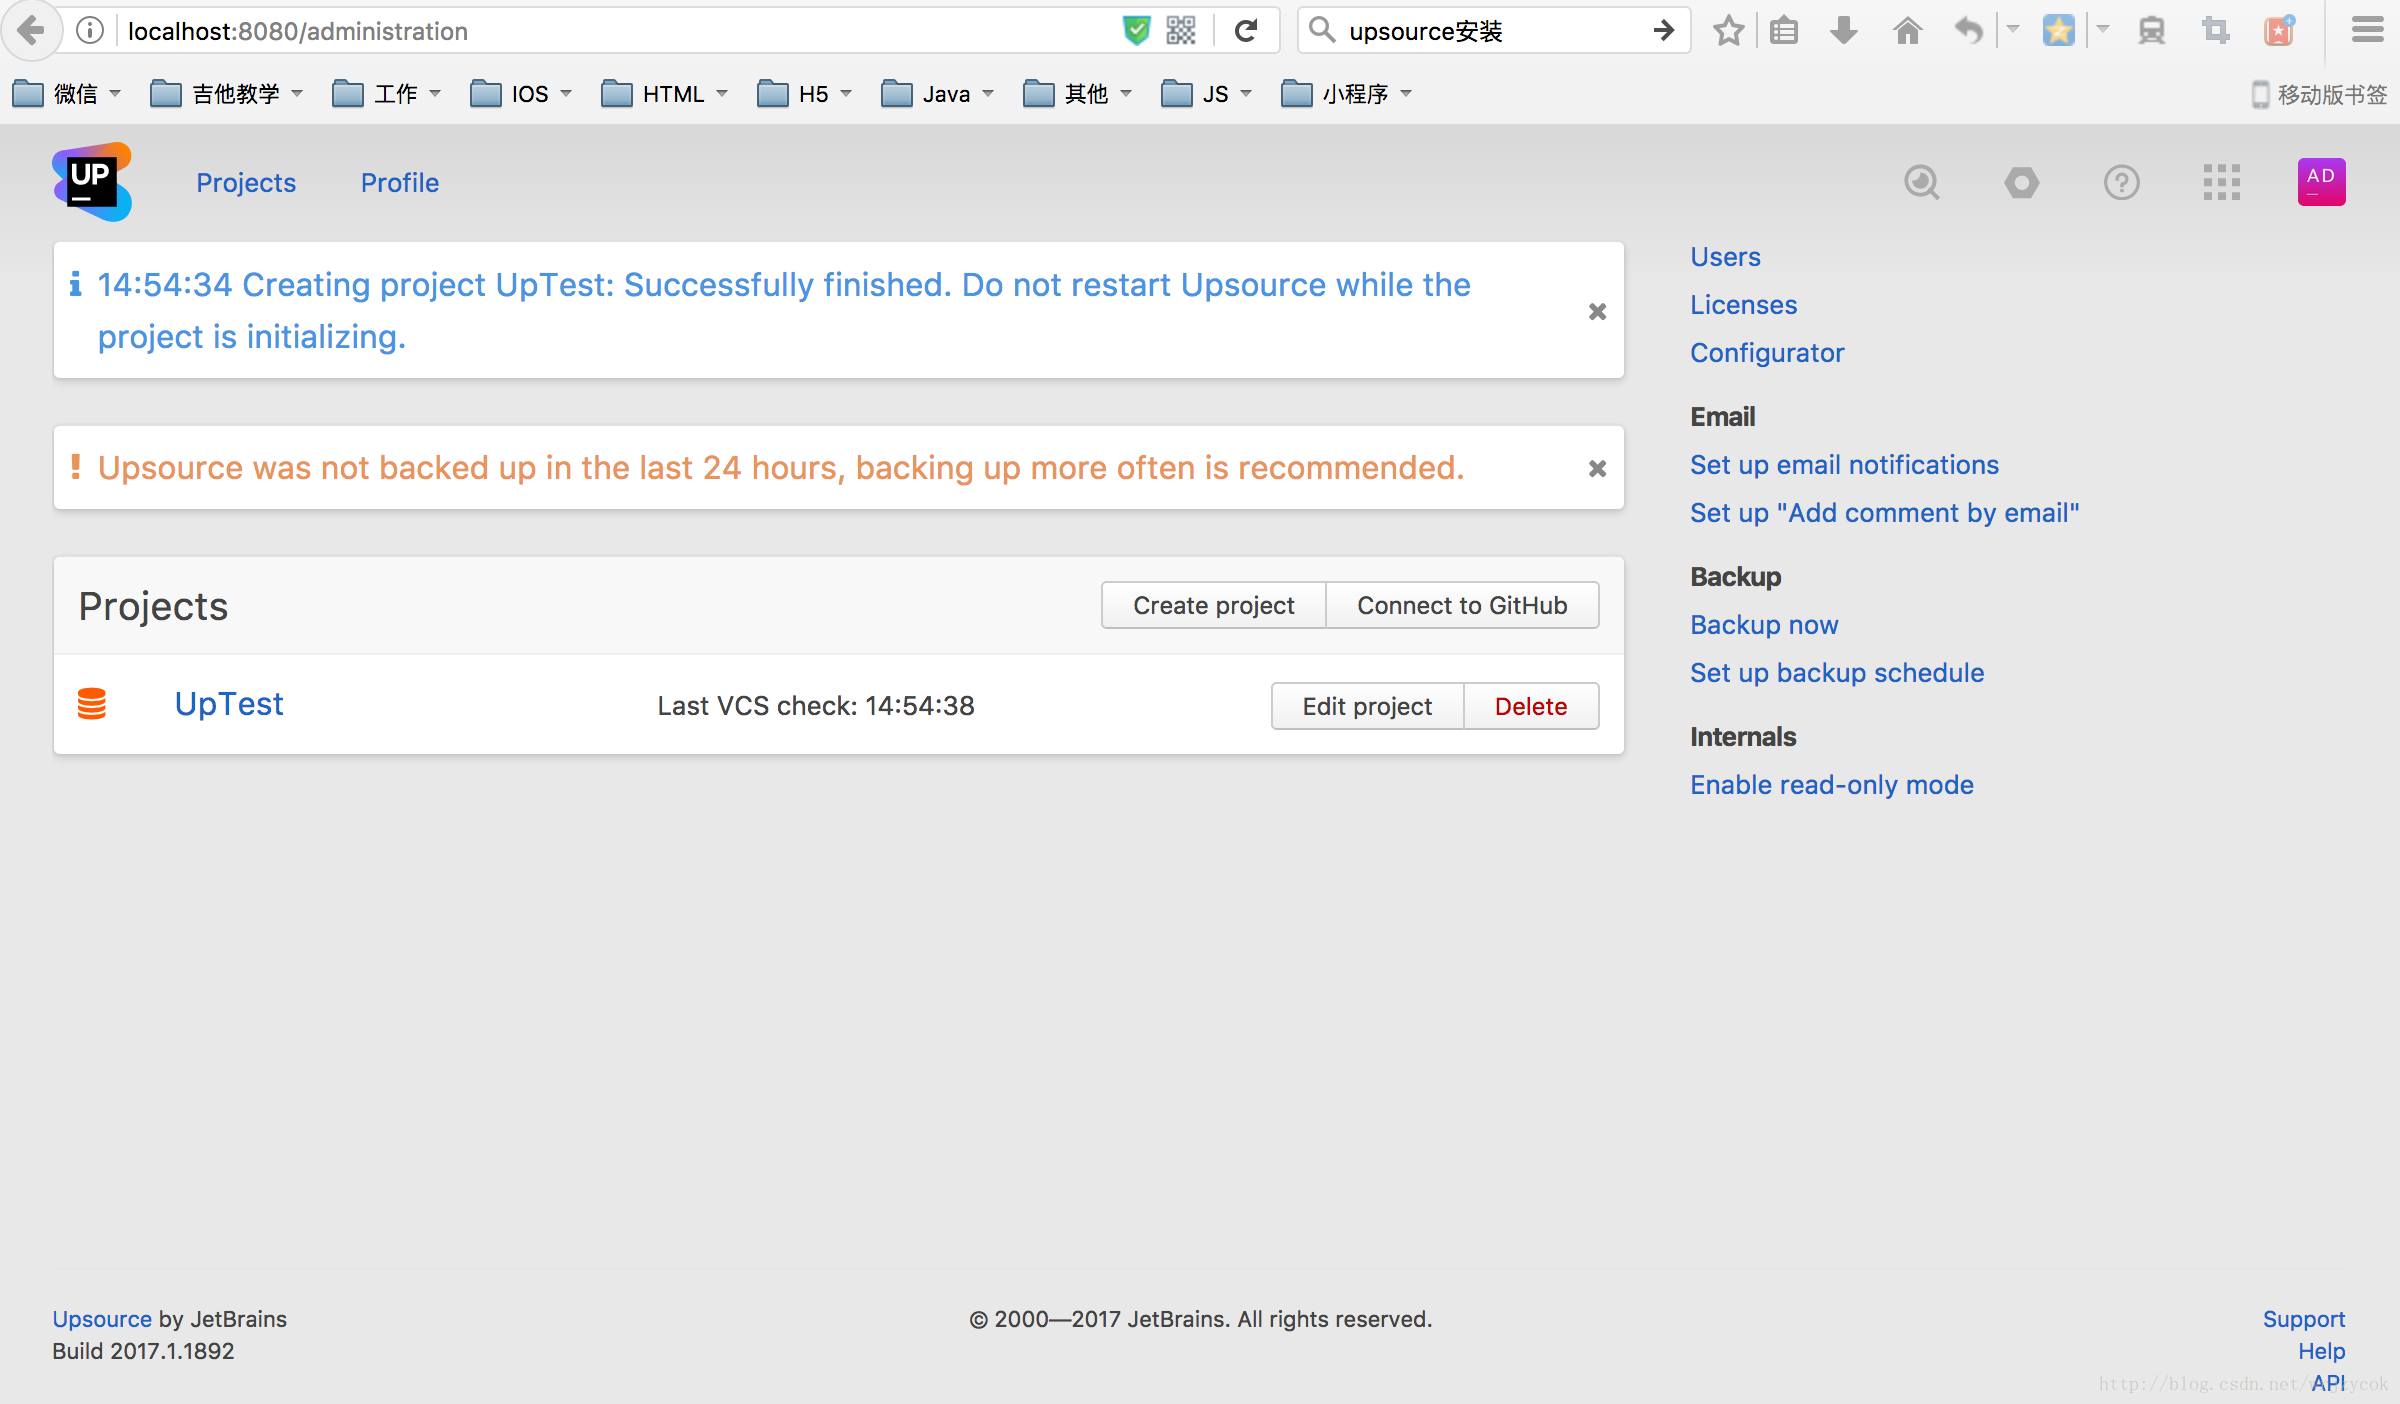Click the Upsource UP logo
Image resolution: width=2400 pixels, height=1404 pixels.
point(92,182)
